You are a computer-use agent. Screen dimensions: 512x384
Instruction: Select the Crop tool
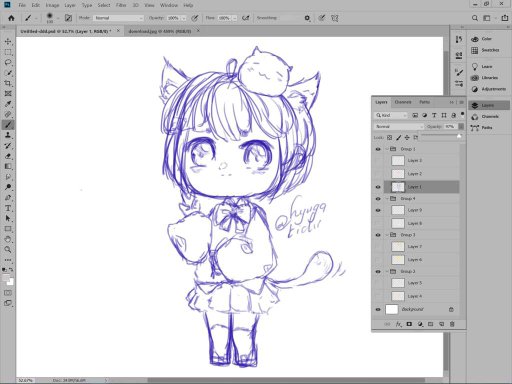[8, 83]
